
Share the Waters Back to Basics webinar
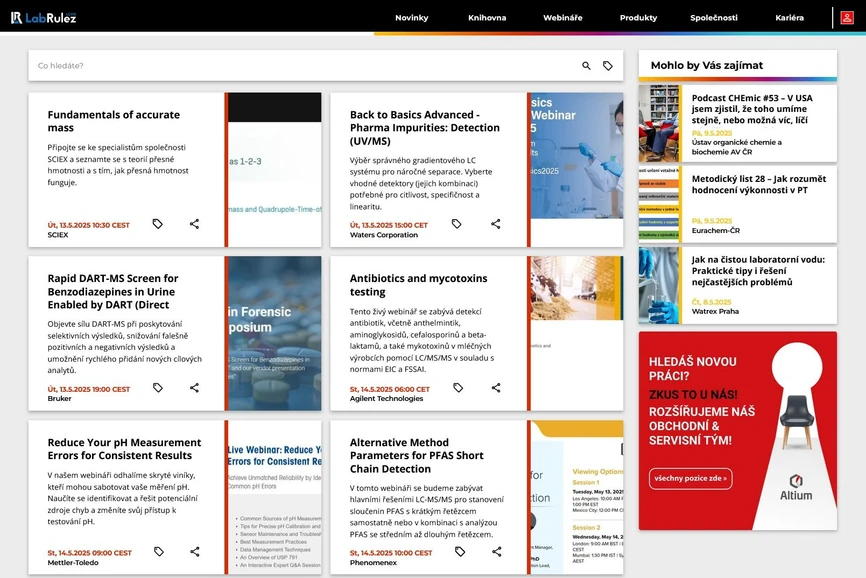point(495,224)
